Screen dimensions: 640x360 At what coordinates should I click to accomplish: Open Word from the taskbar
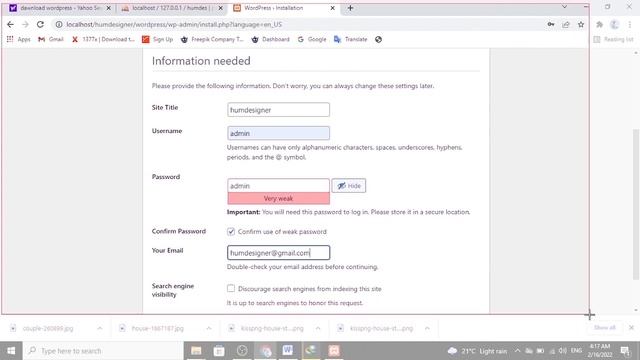288,350
